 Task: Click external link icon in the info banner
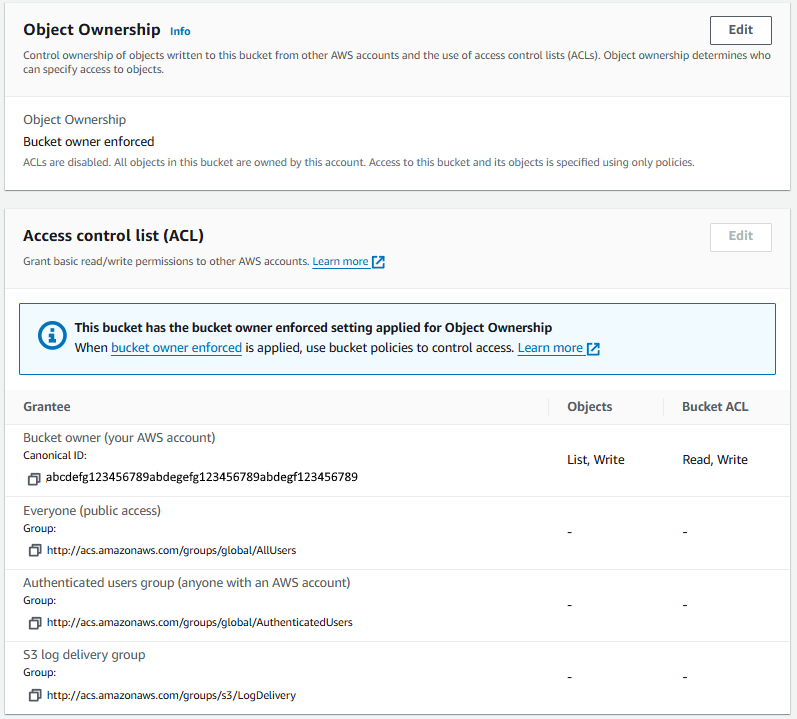[593, 349]
